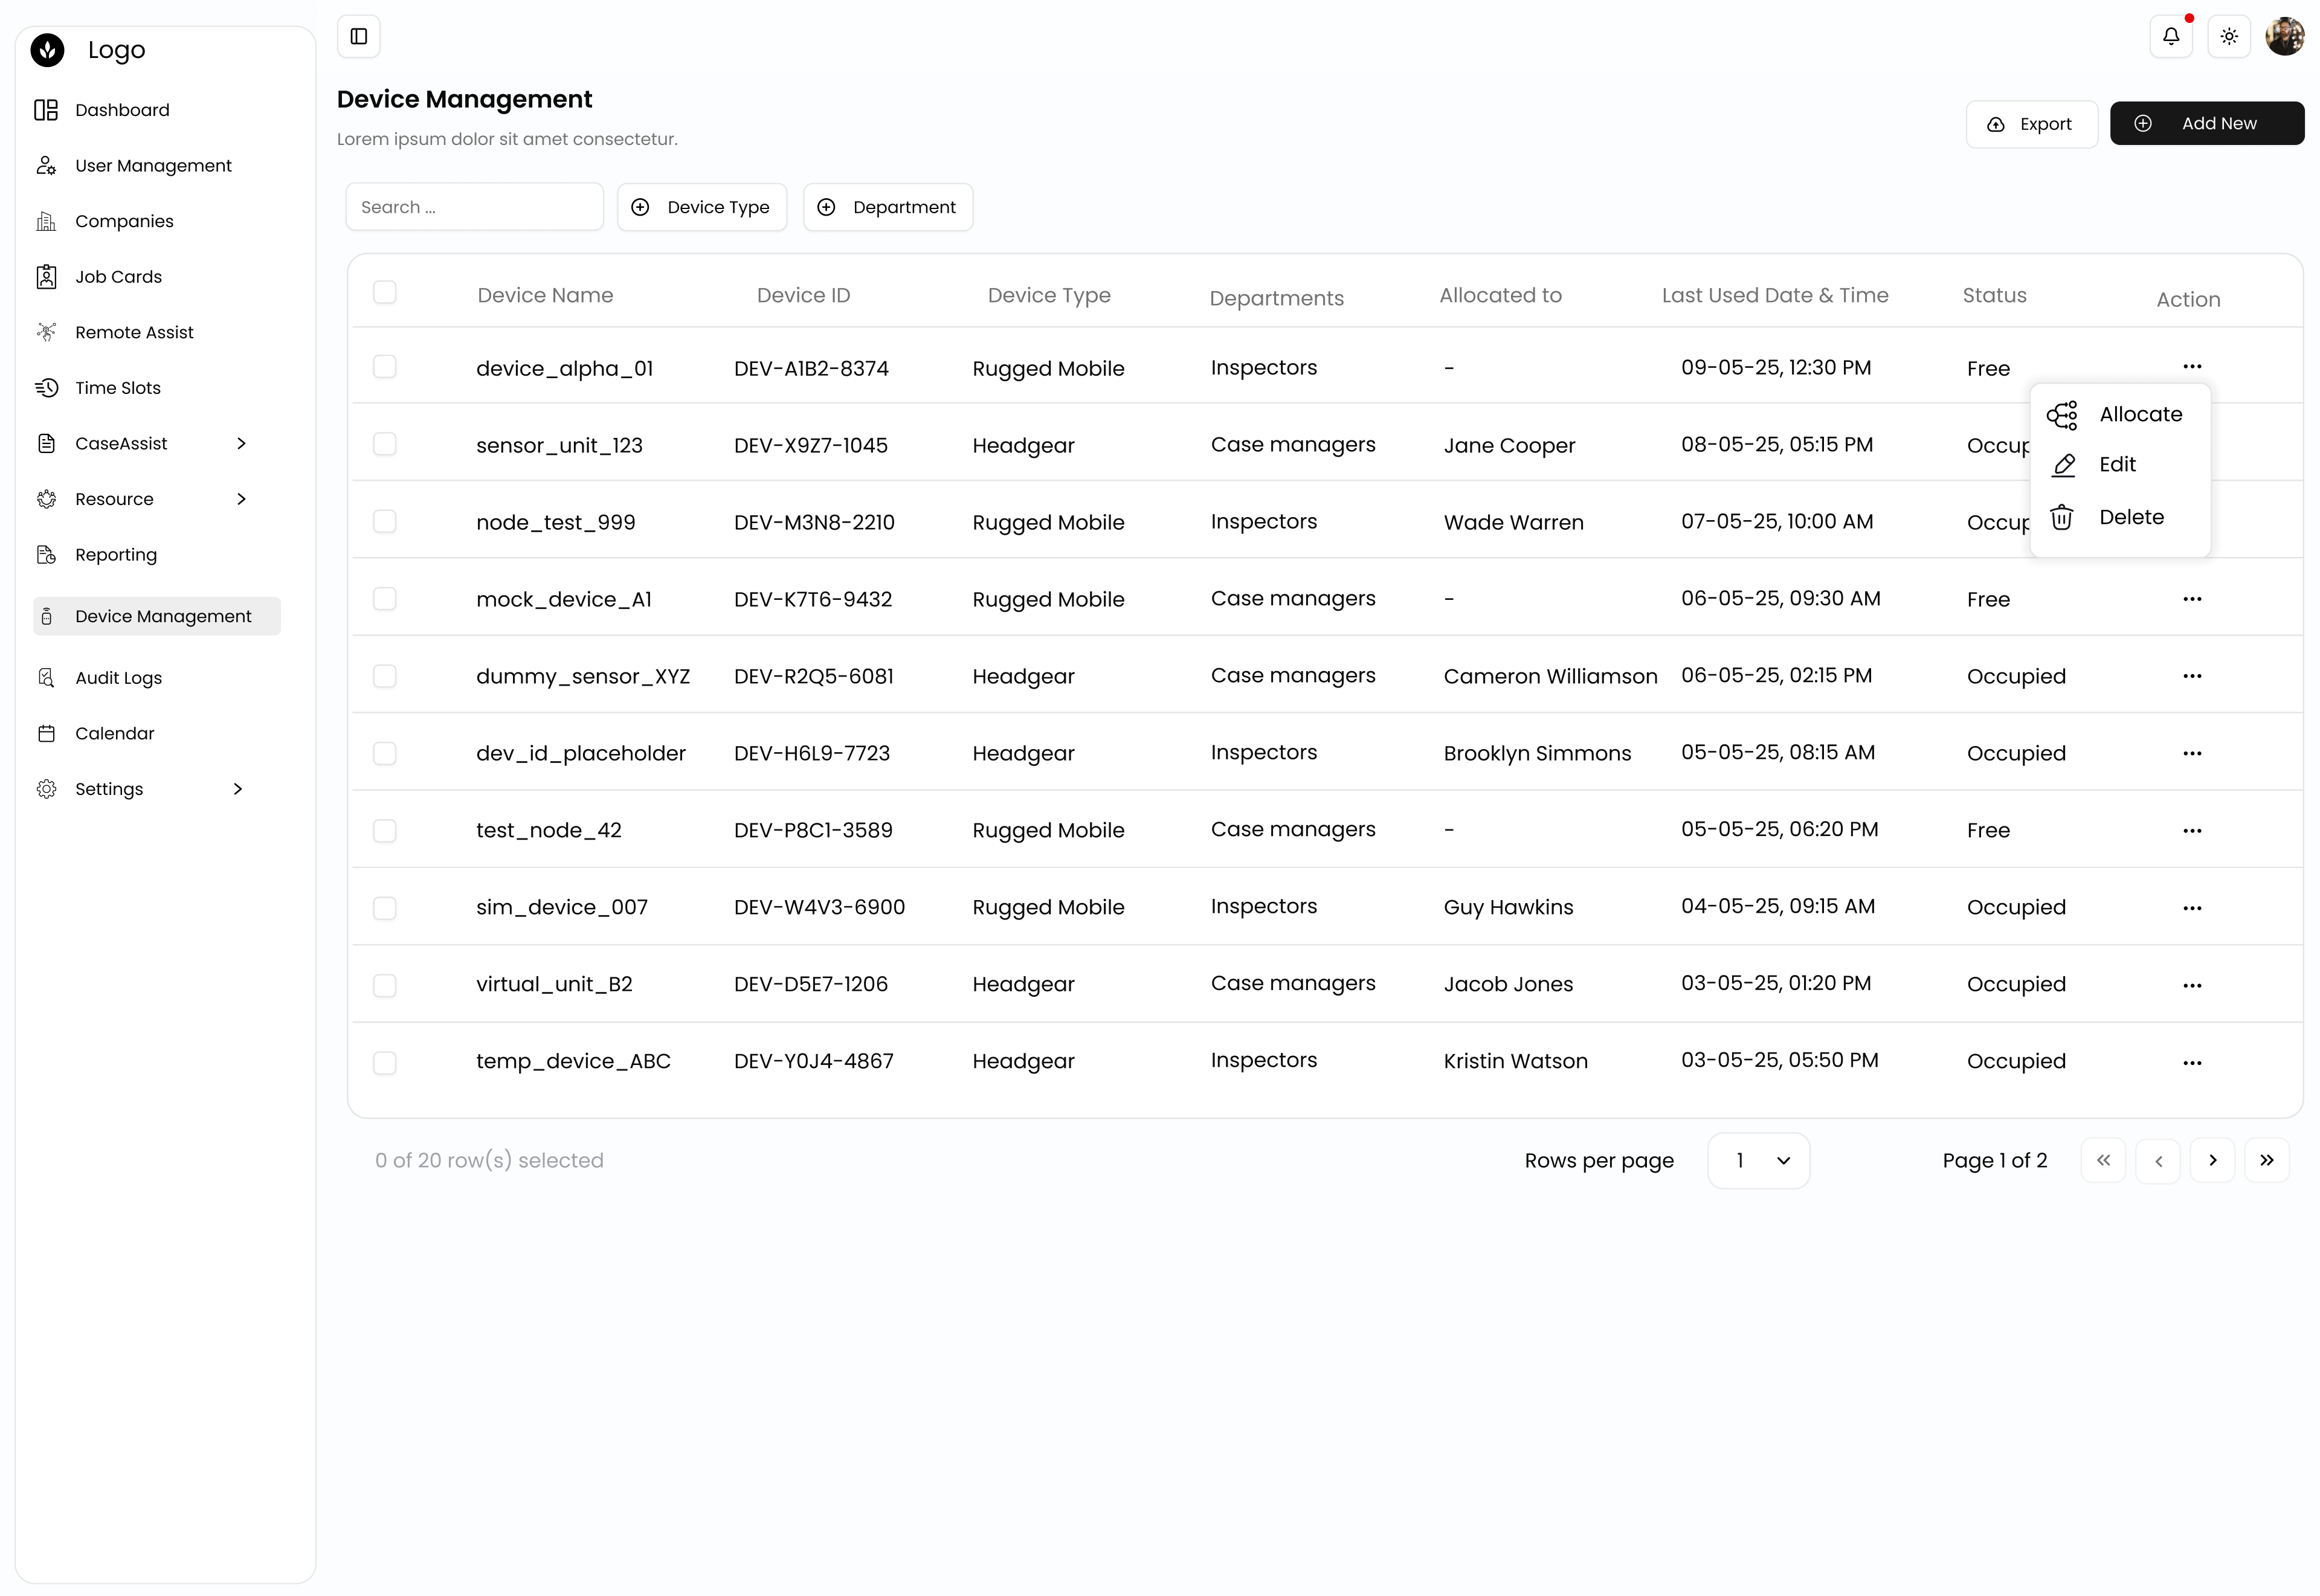The width and height of the screenshot is (2320, 1596).
Task: Focus the Search input field
Action: pyautogui.click(x=474, y=207)
